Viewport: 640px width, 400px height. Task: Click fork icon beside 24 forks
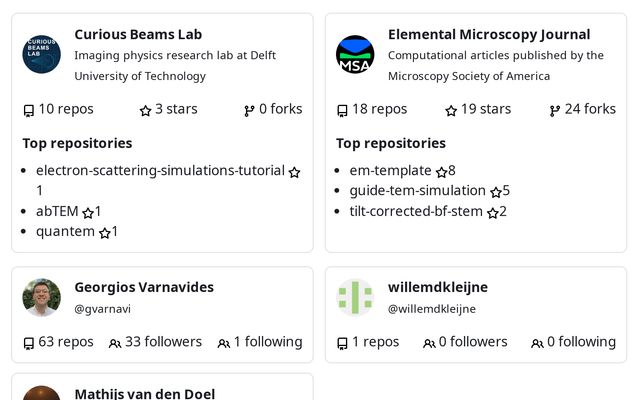pyautogui.click(x=555, y=110)
